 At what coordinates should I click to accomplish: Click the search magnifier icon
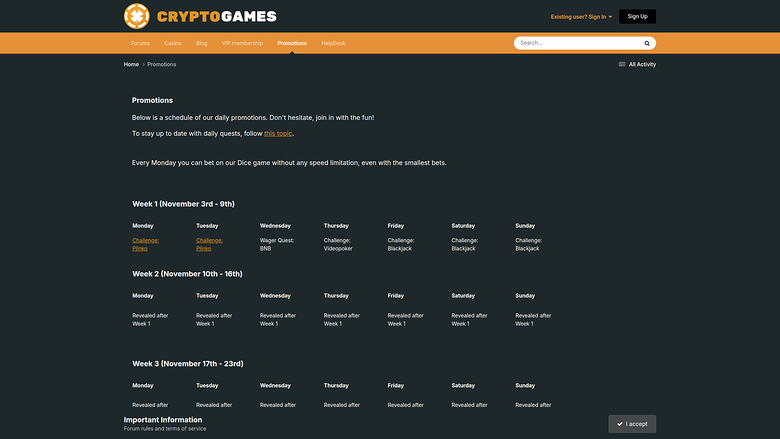[647, 43]
